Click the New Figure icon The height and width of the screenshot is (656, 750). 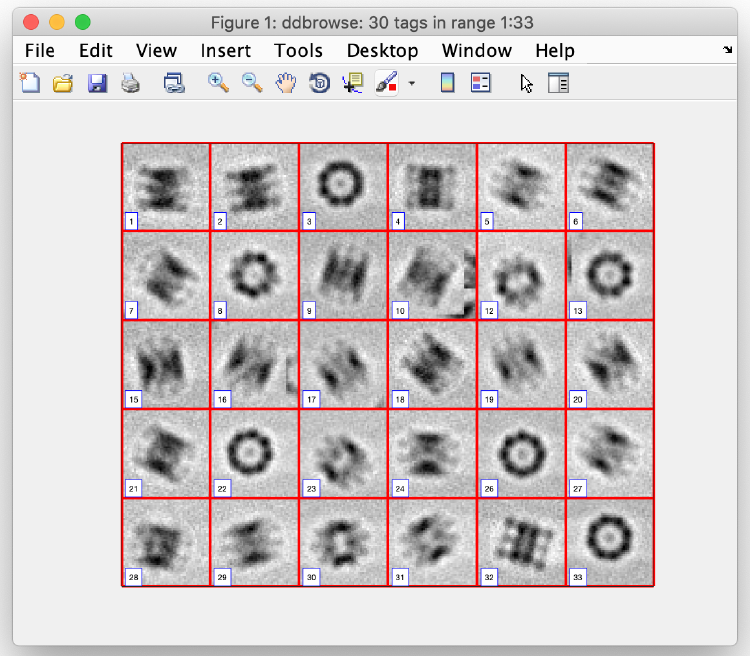[x=30, y=83]
